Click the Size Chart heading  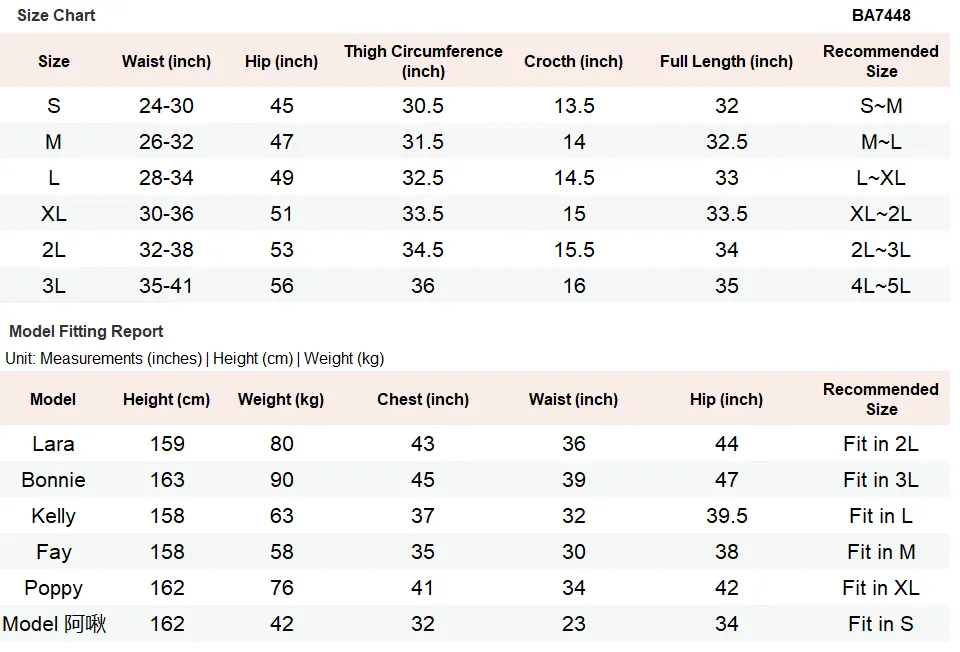pyautogui.click(x=56, y=15)
